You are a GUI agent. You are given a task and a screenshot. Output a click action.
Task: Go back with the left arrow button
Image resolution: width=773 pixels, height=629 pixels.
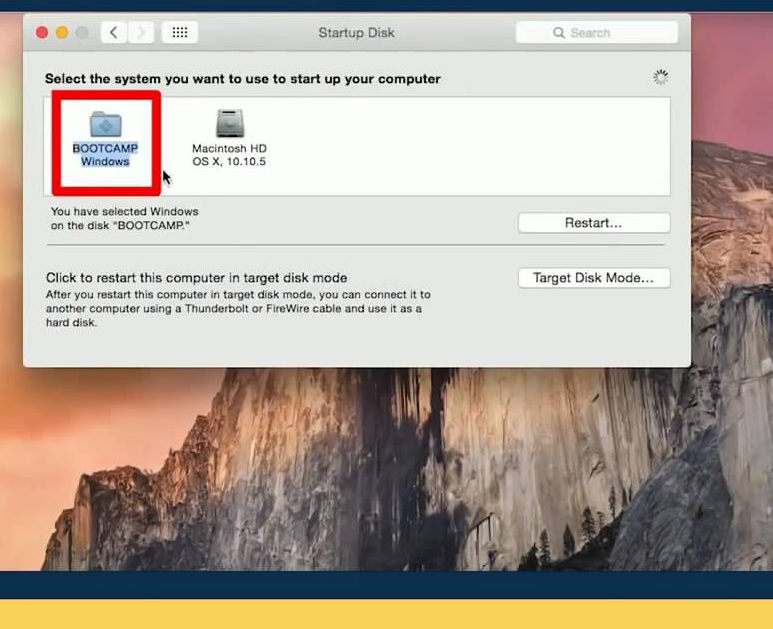(x=114, y=33)
